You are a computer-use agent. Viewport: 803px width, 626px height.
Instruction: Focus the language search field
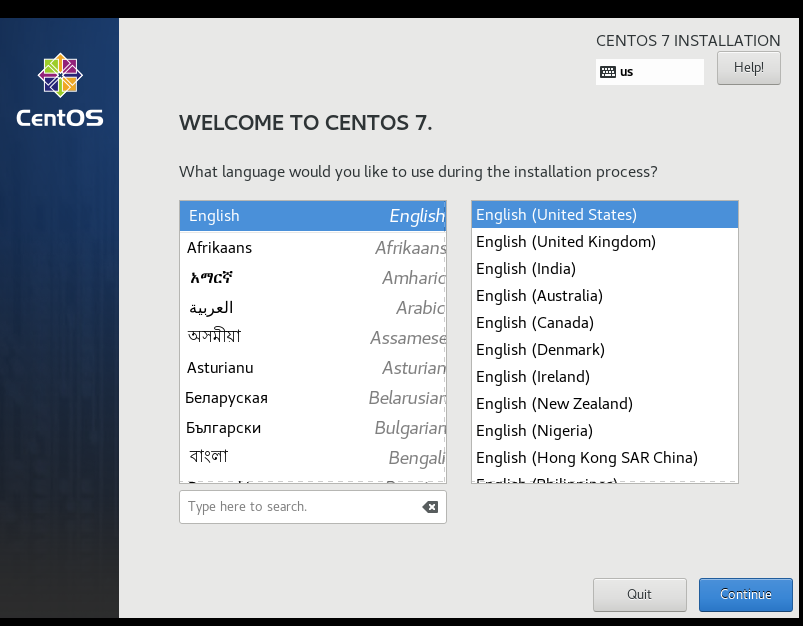pyautogui.click(x=313, y=507)
